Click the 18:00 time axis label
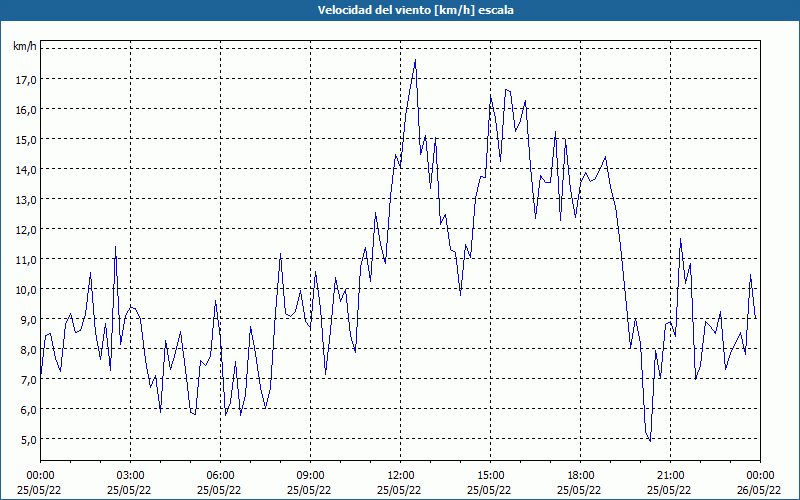 (581, 476)
